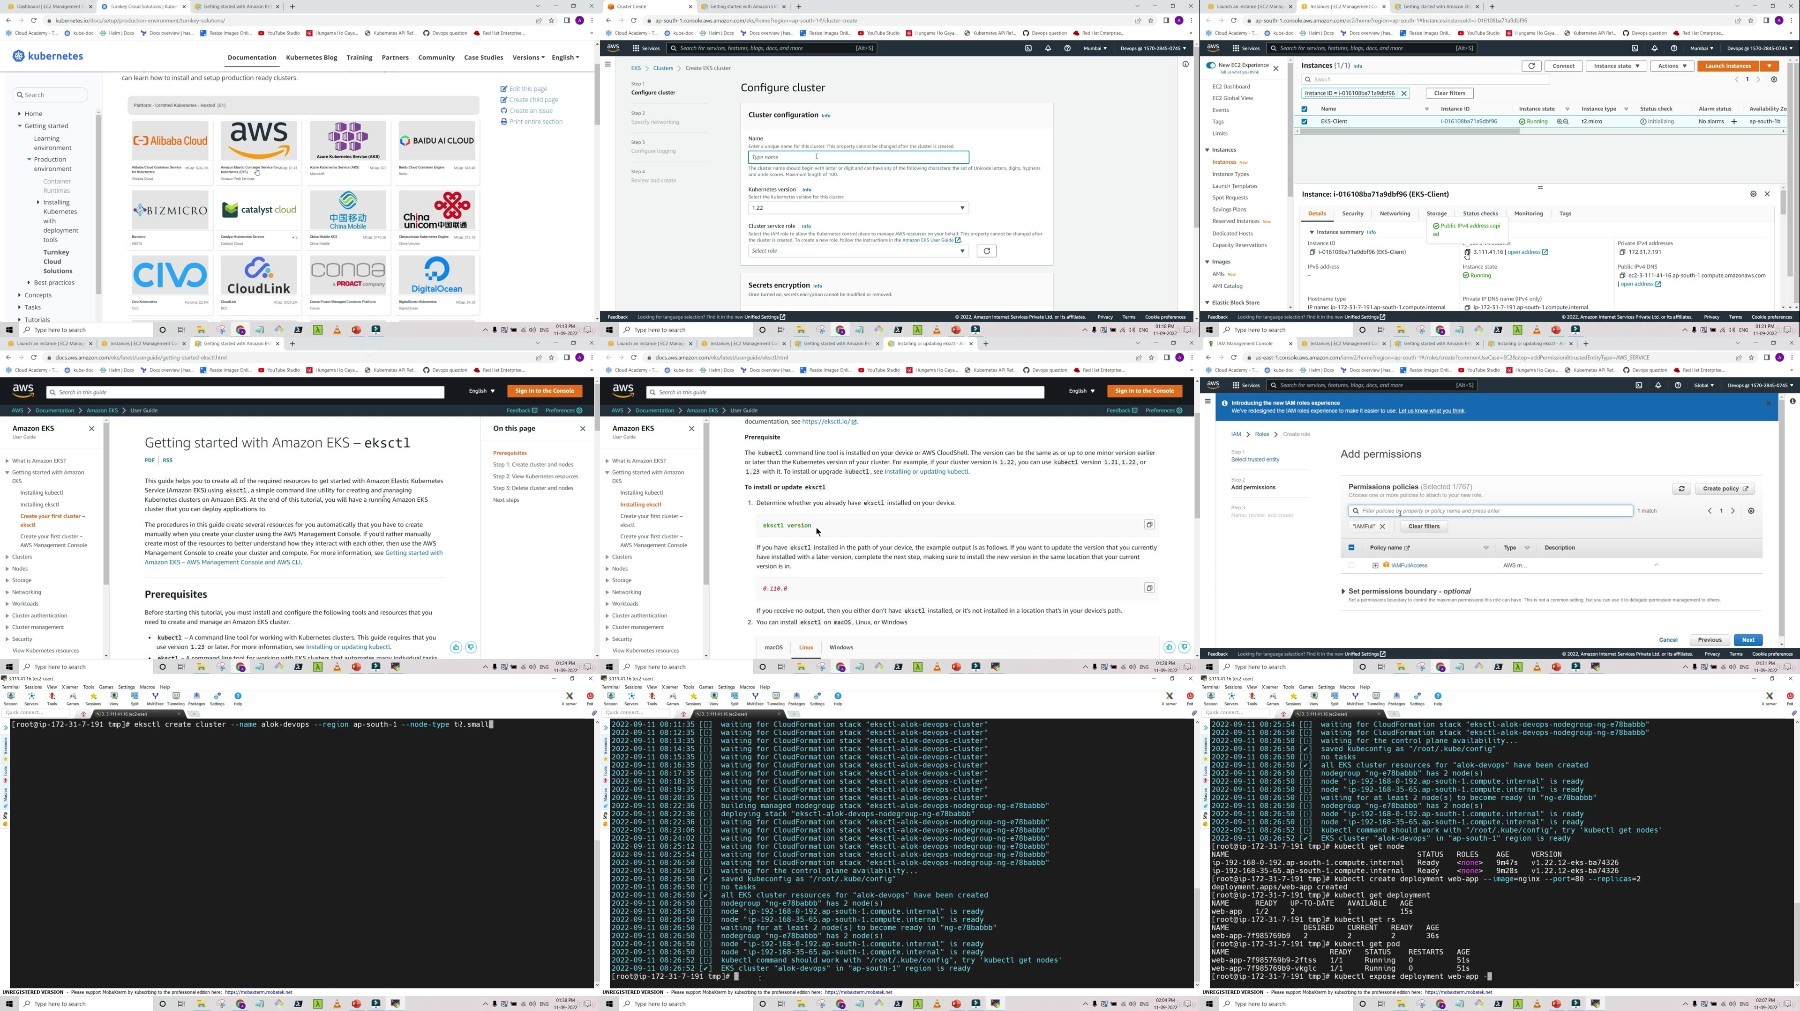The height and width of the screenshot is (1011, 1800).
Task: Tick the IAMFullAccess policy checkbox
Action: click(1351, 565)
